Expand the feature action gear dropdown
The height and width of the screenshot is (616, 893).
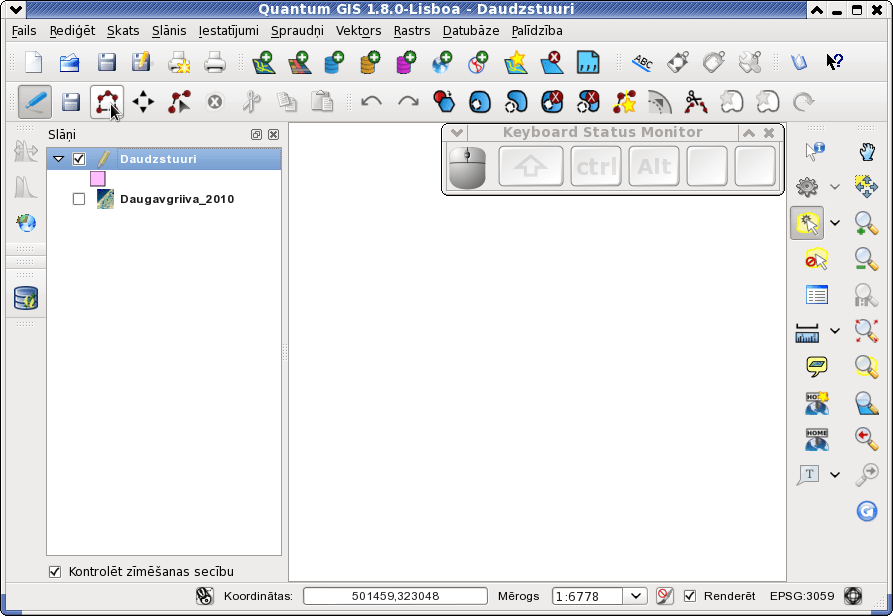click(835, 187)
